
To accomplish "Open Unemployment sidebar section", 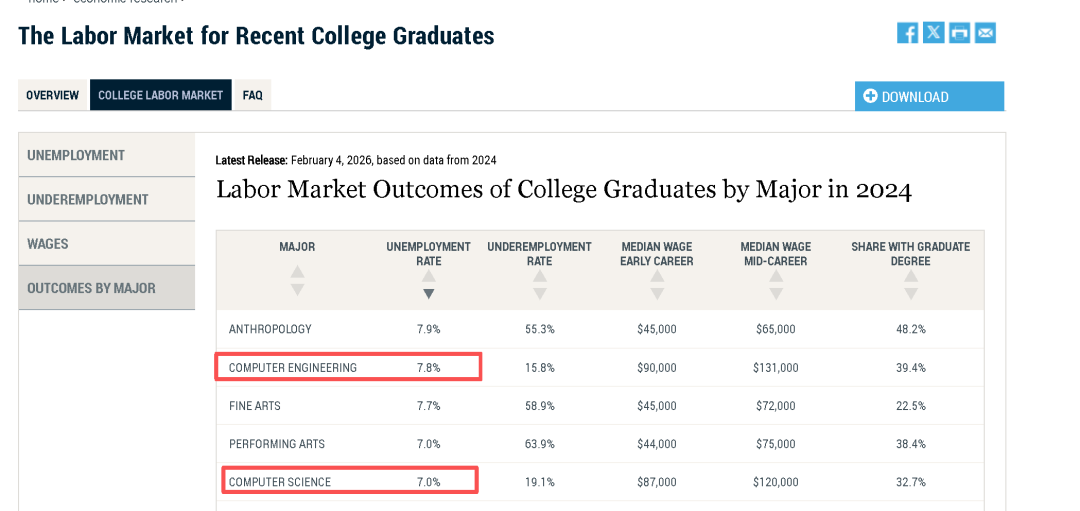I will click(107, 155).
